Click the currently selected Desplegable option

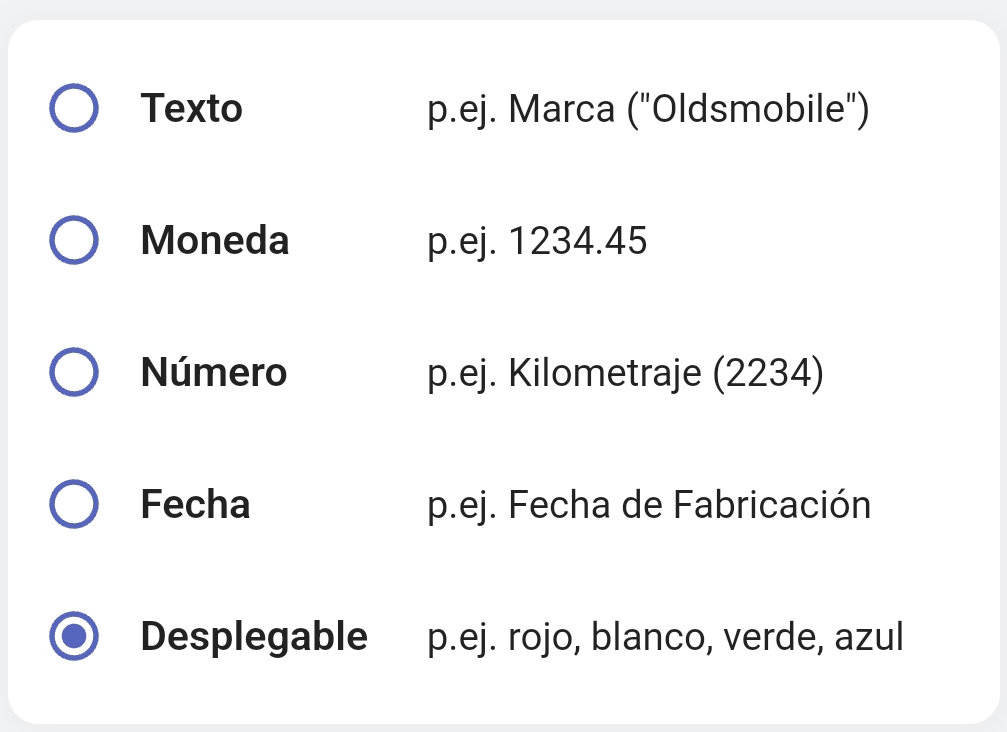[x=74, y=636]
